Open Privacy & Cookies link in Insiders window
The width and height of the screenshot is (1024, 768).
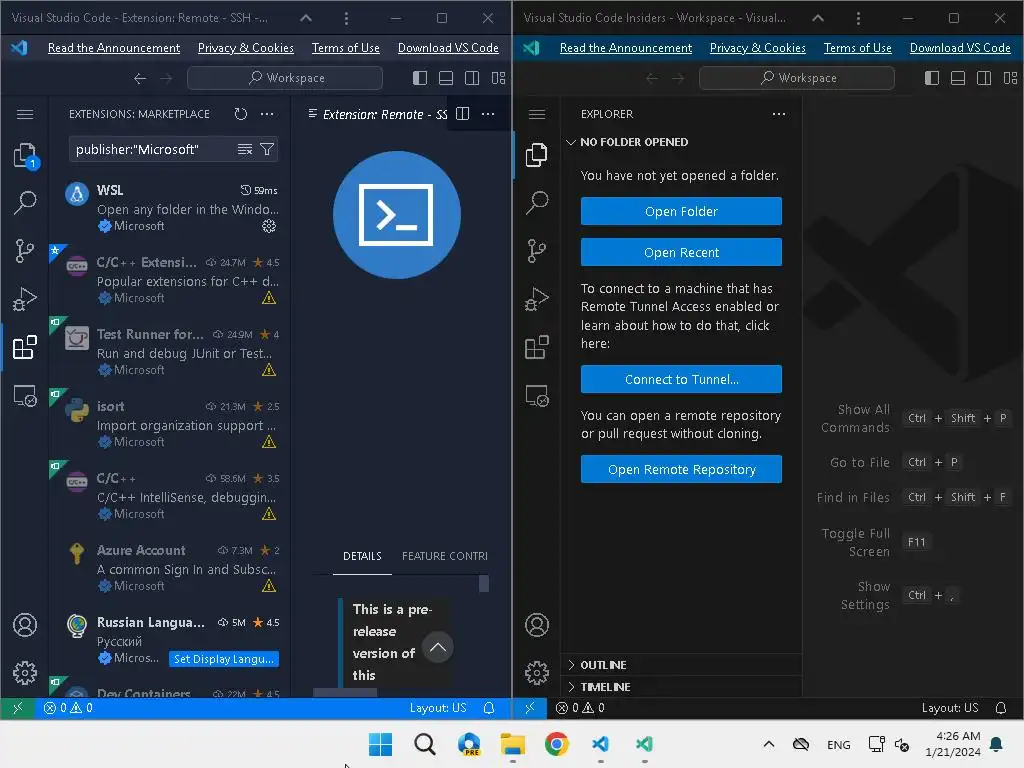coord(758,48)
